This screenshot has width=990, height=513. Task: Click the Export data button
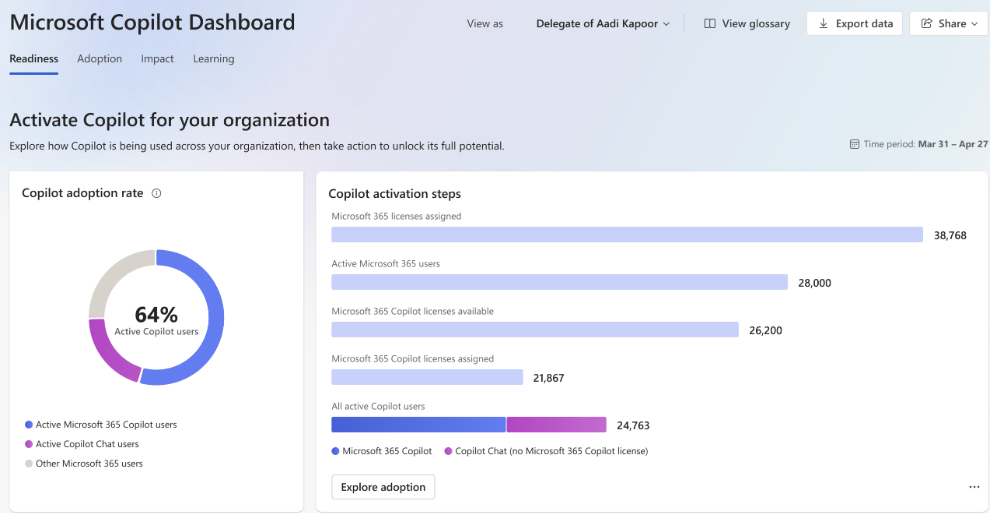point(854,23)
